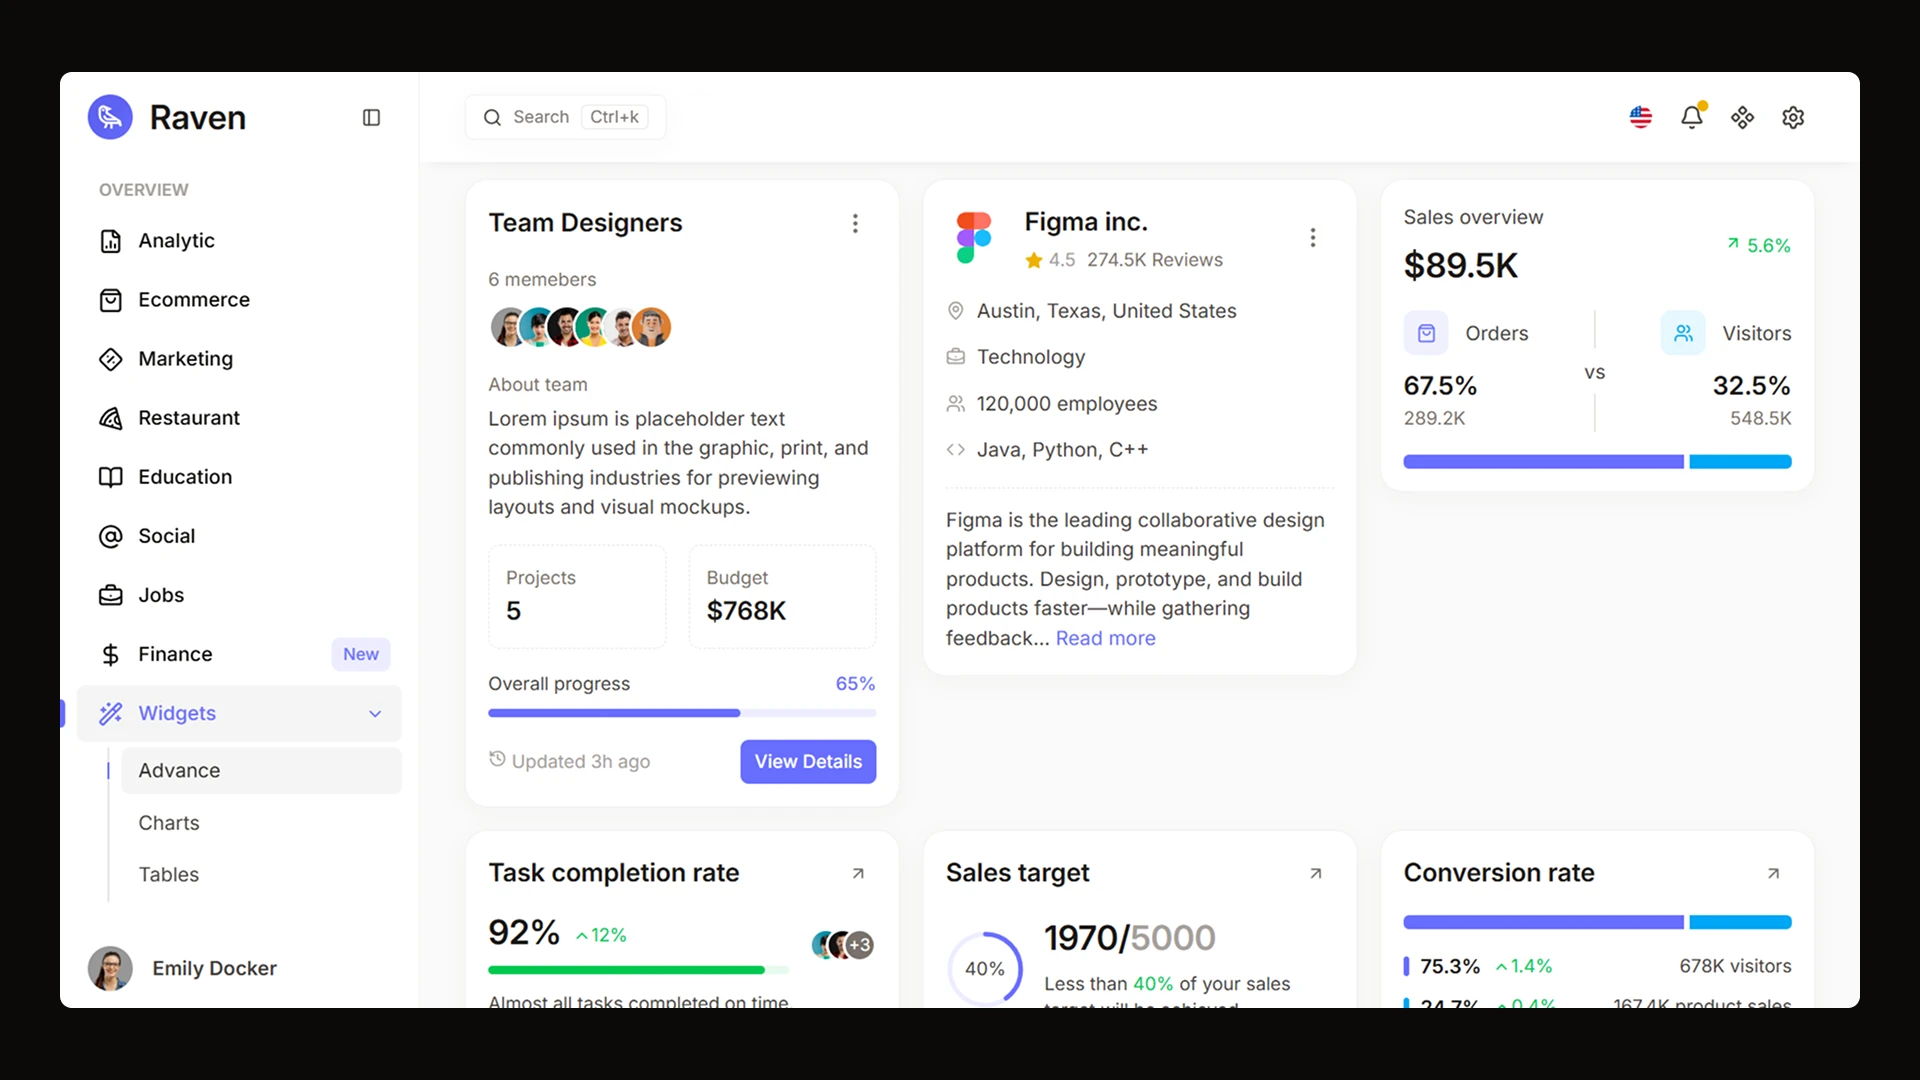The image size is (1920, 1080).
Task: Select the Charts submenu item
Action: pyautogui.click(x=261, y=823)
